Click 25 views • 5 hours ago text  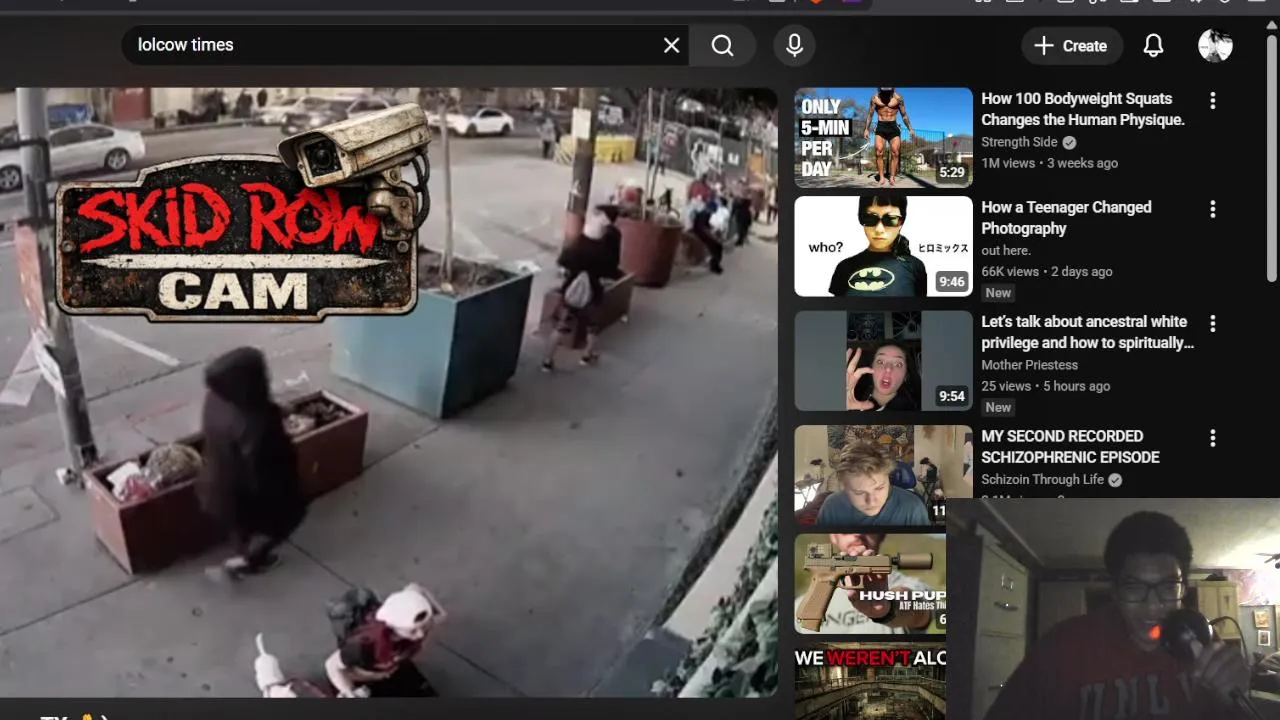(x=1045, y=386)
